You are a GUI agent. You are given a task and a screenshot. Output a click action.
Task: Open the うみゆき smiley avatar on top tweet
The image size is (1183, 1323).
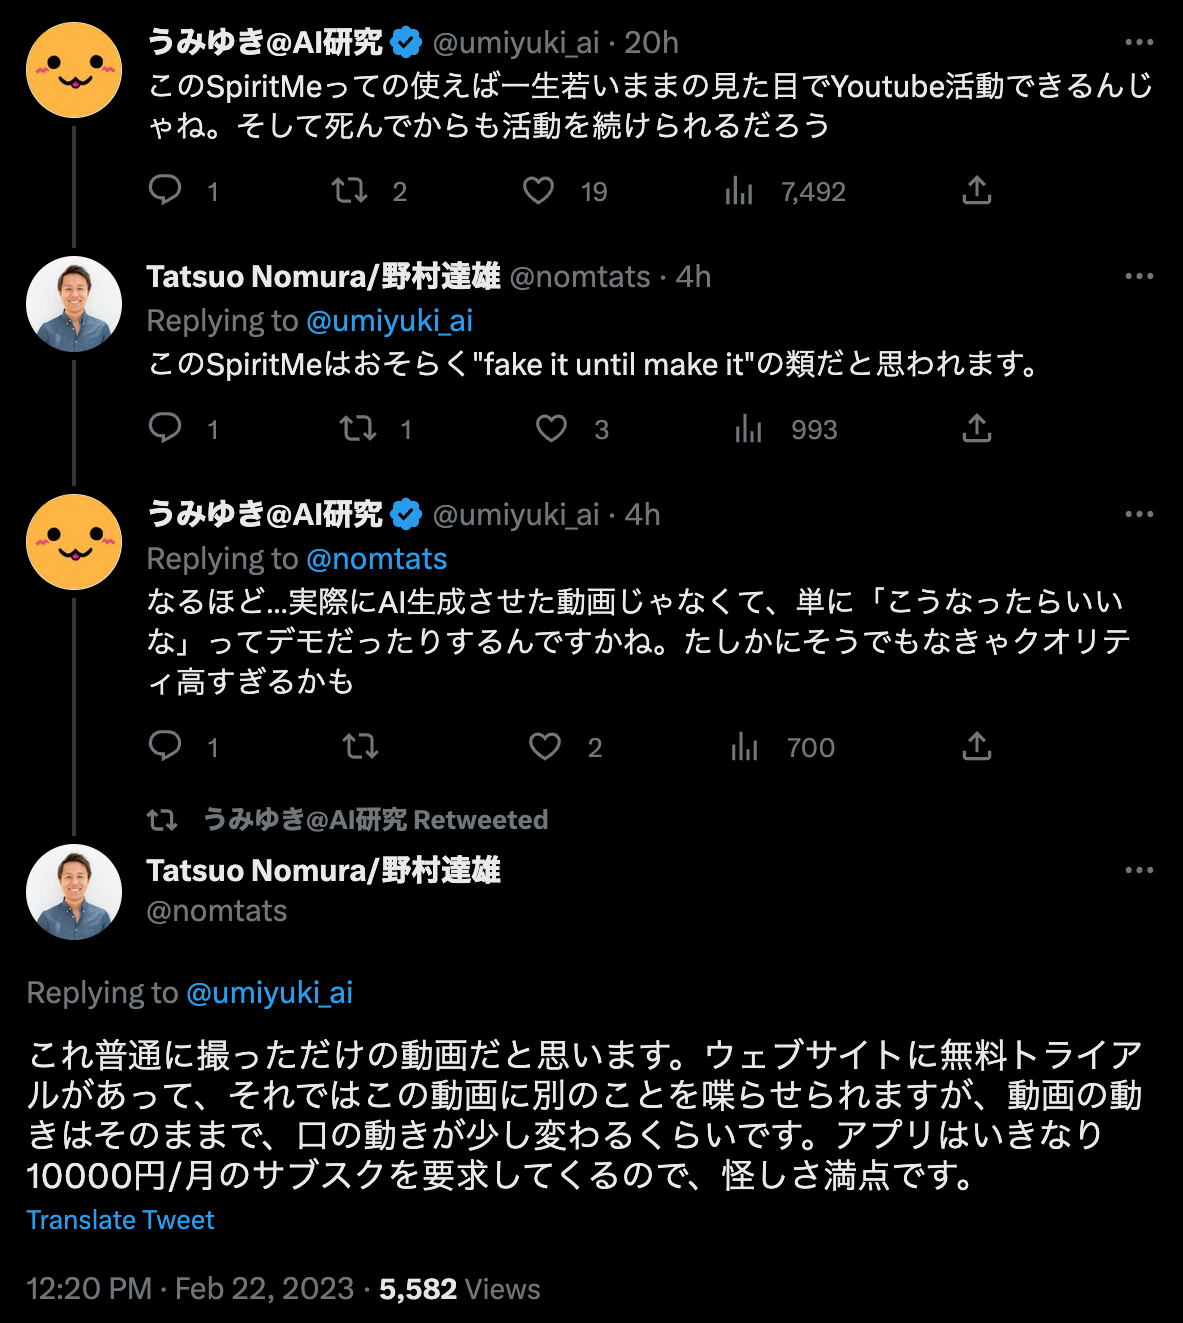tap(74, 70)
